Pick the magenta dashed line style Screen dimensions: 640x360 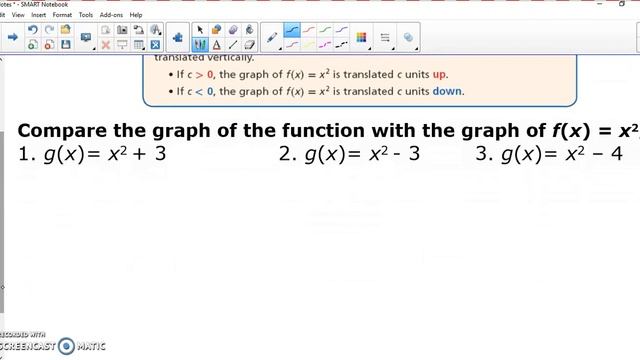pyautogui.click(x=325, y=44)
